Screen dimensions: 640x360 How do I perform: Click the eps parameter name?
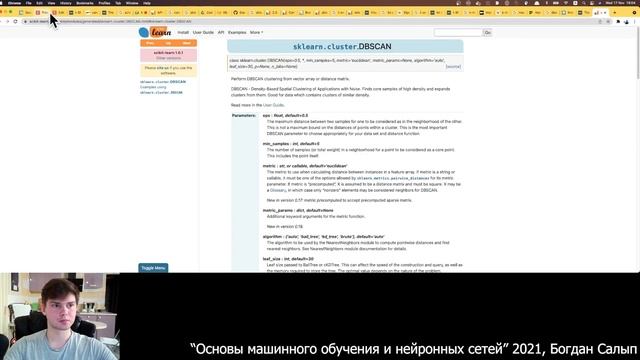(x=266, y=116)
